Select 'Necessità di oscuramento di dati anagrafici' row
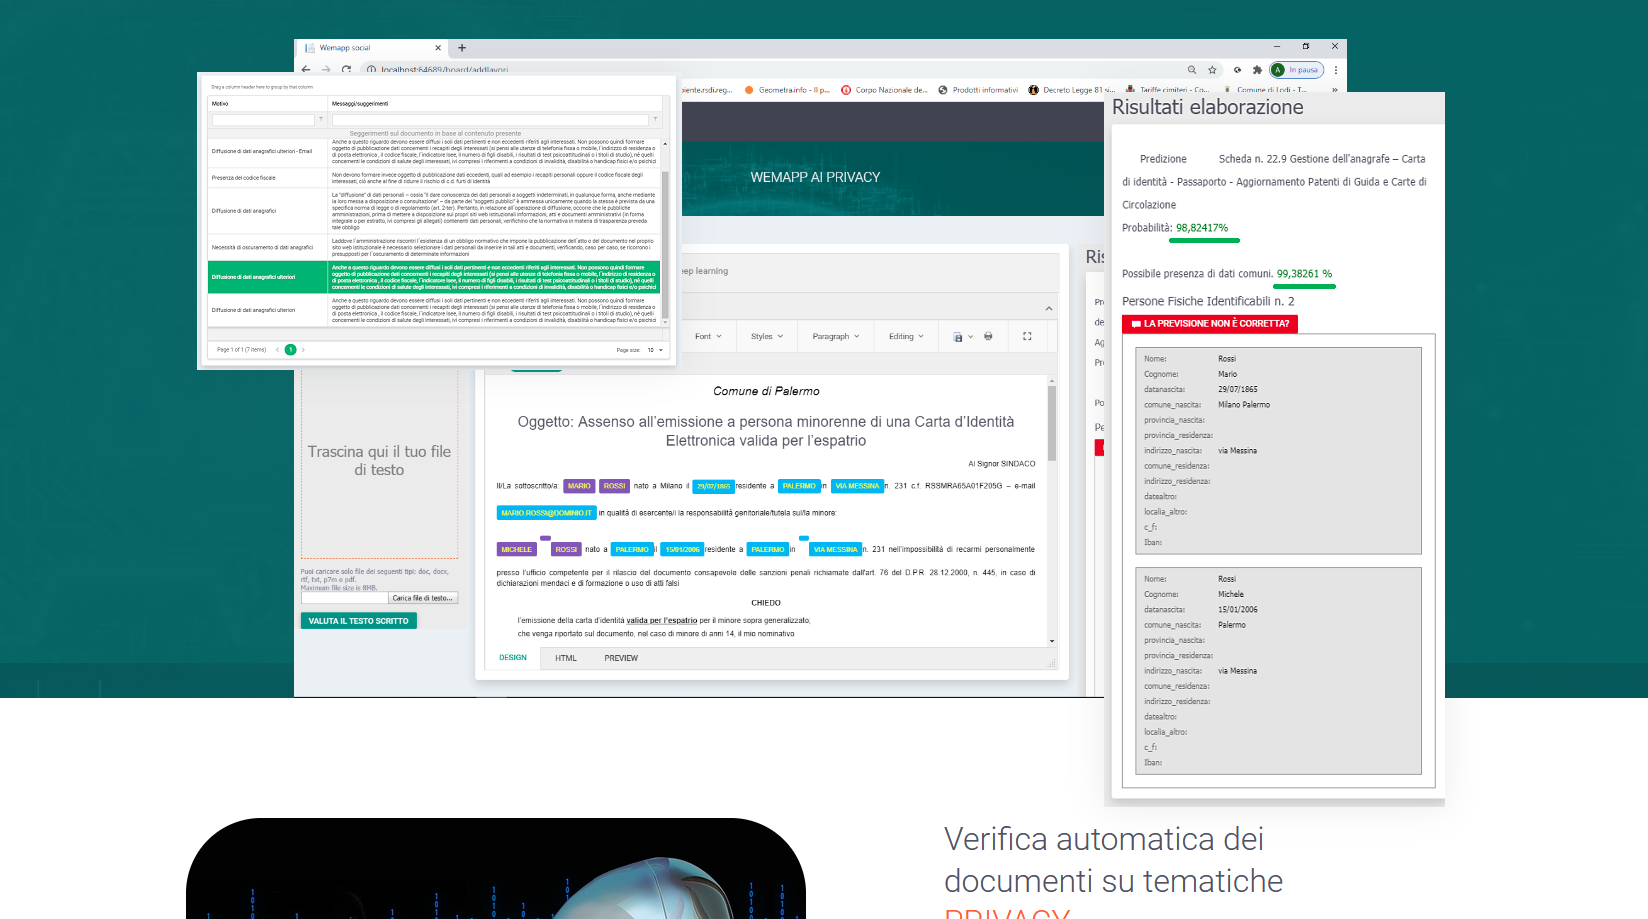 tap(434, 247)
